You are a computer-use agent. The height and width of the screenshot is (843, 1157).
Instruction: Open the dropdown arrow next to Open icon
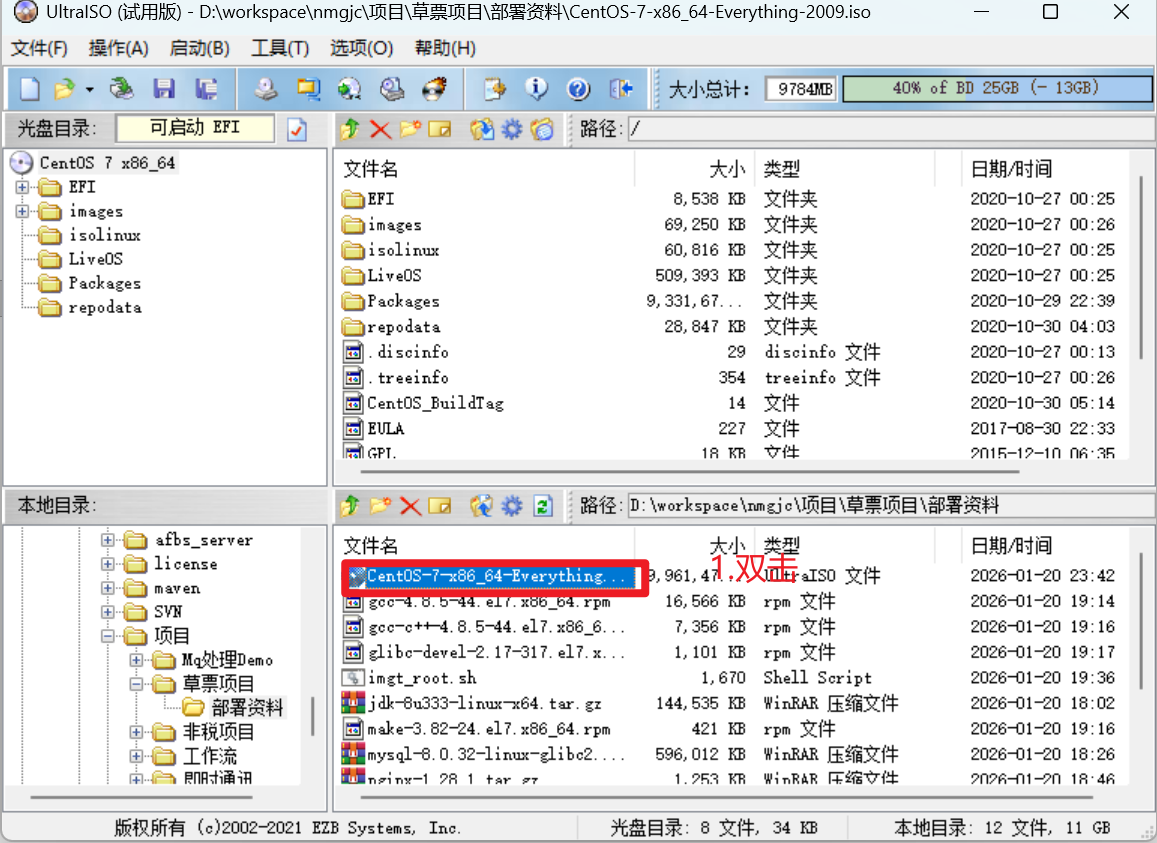[89, 89]
